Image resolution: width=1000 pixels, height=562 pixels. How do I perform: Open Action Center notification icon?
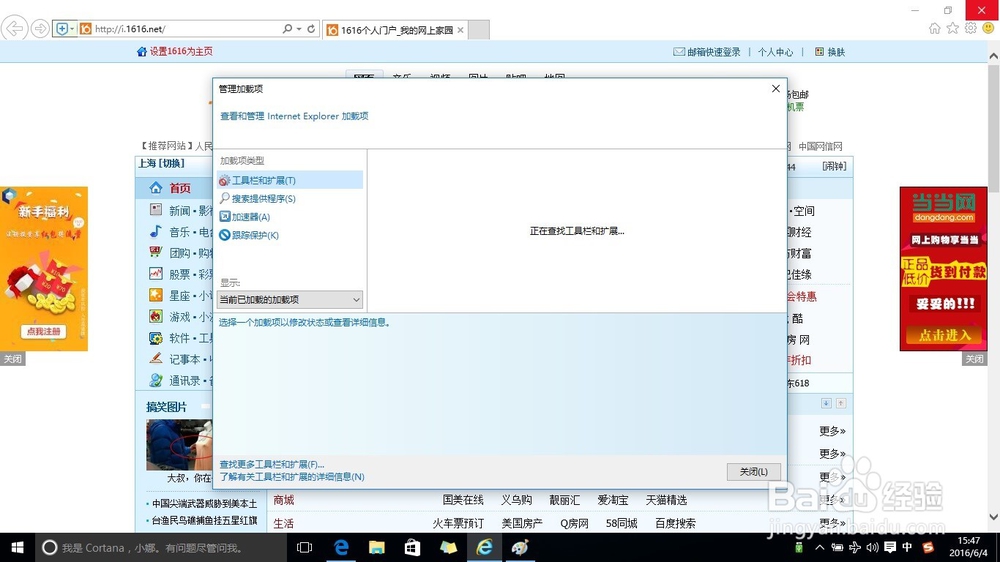click(x=890, y=547)
